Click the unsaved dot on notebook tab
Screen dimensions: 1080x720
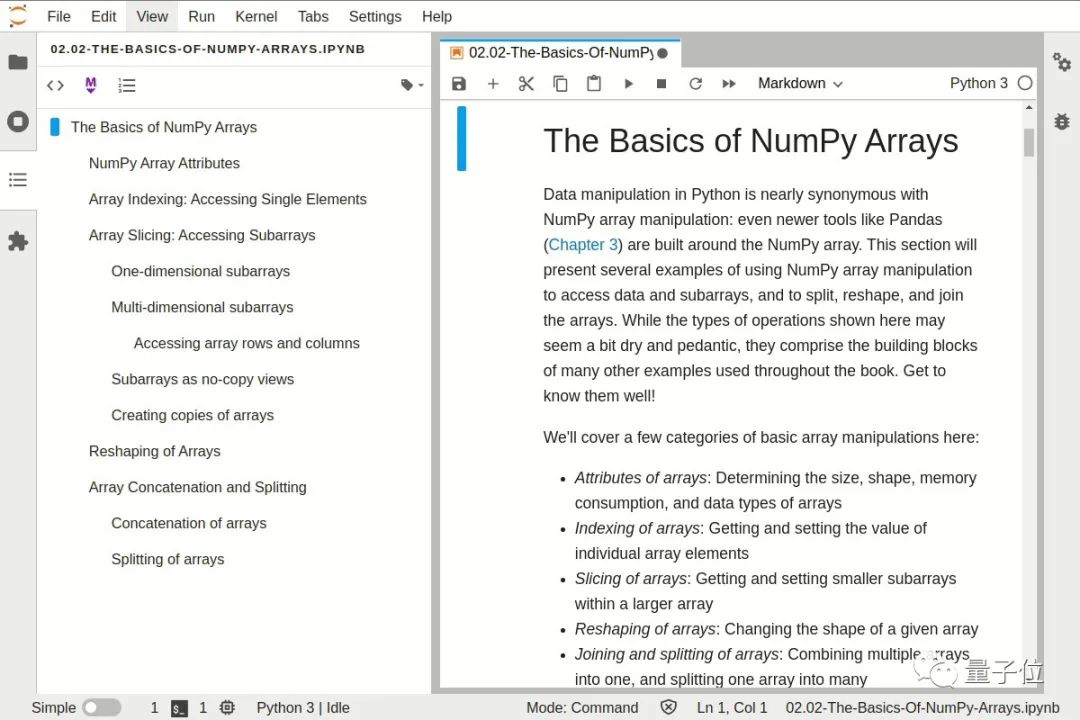click(663, 53)
